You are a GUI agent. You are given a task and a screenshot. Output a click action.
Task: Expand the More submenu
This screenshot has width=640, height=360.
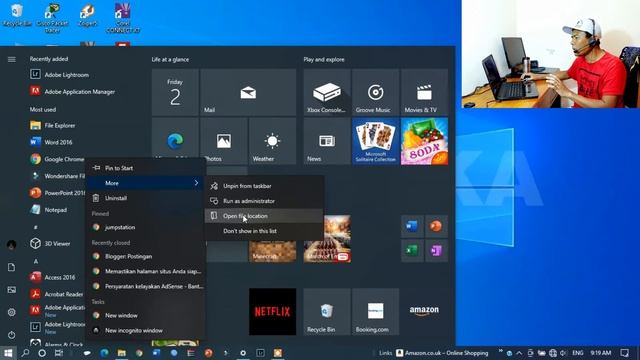146,183
